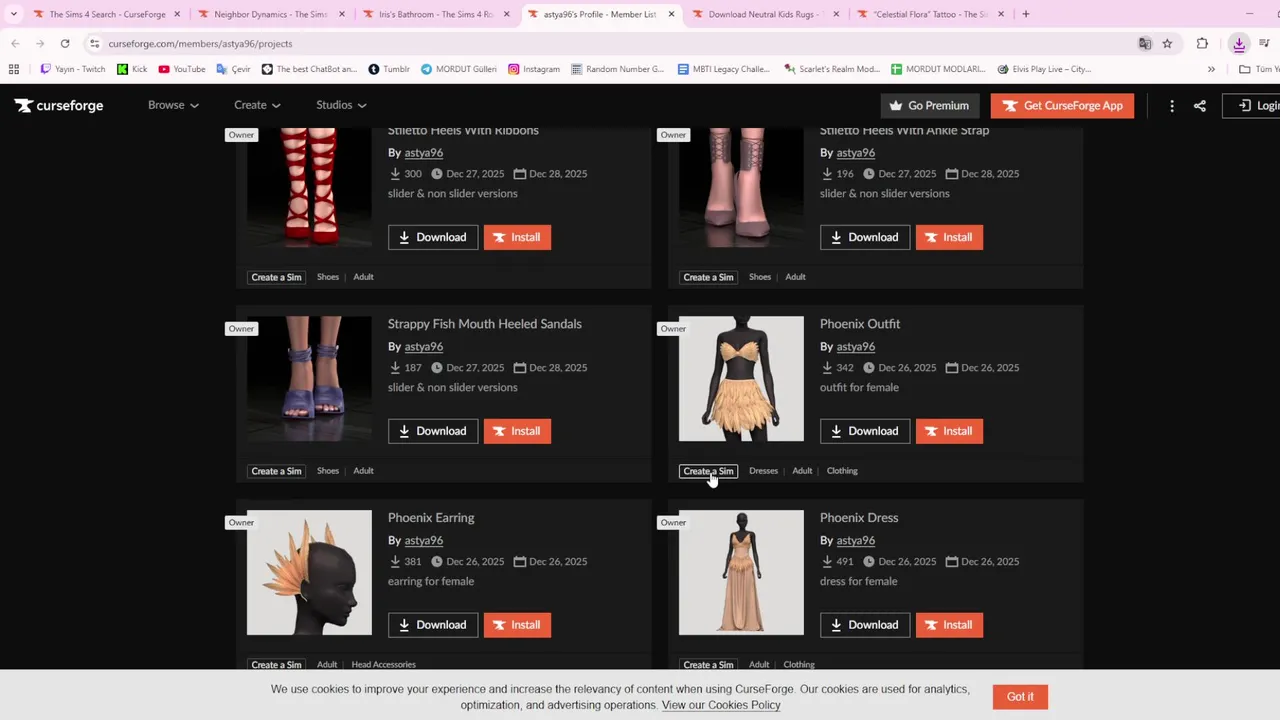Close the astya96's Profile tab

pos(672,14)
